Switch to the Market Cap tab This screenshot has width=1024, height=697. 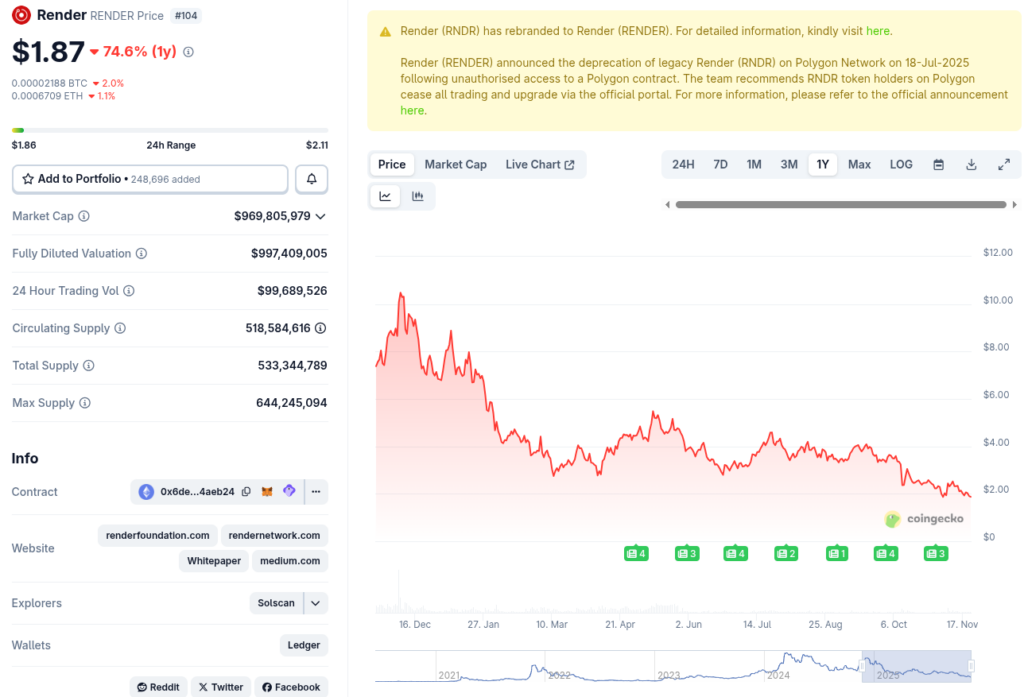(x=455, y=164)
